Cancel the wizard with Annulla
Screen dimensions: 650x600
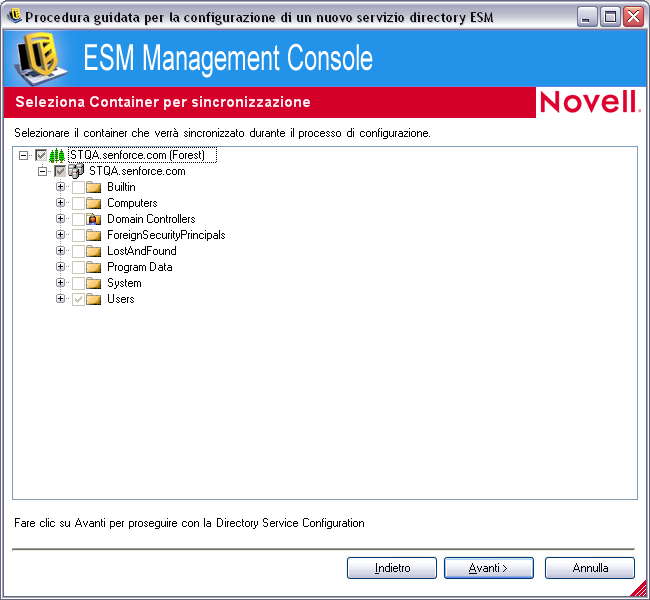point(590,568)
